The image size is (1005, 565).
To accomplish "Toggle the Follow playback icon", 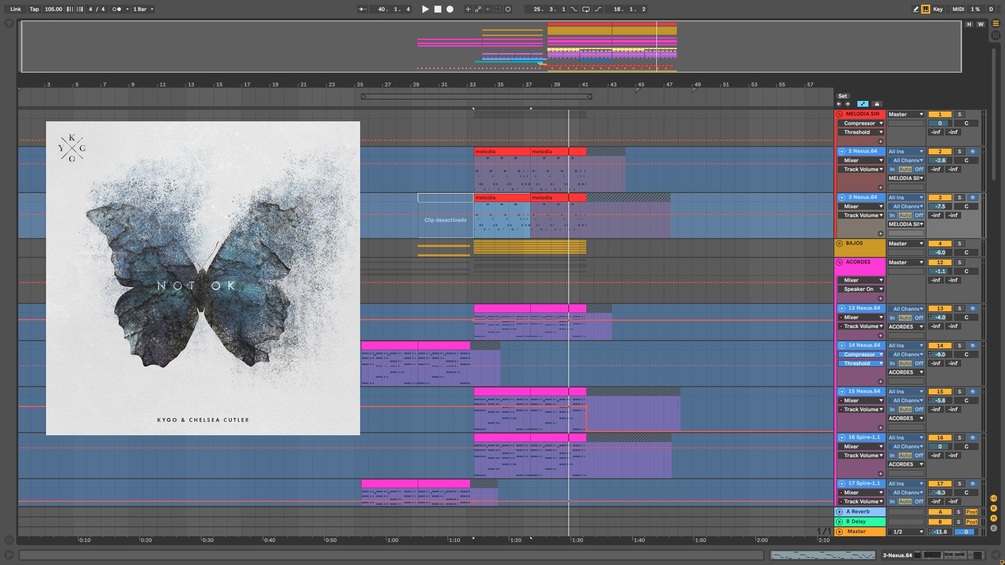I will [x=362, y=9].
